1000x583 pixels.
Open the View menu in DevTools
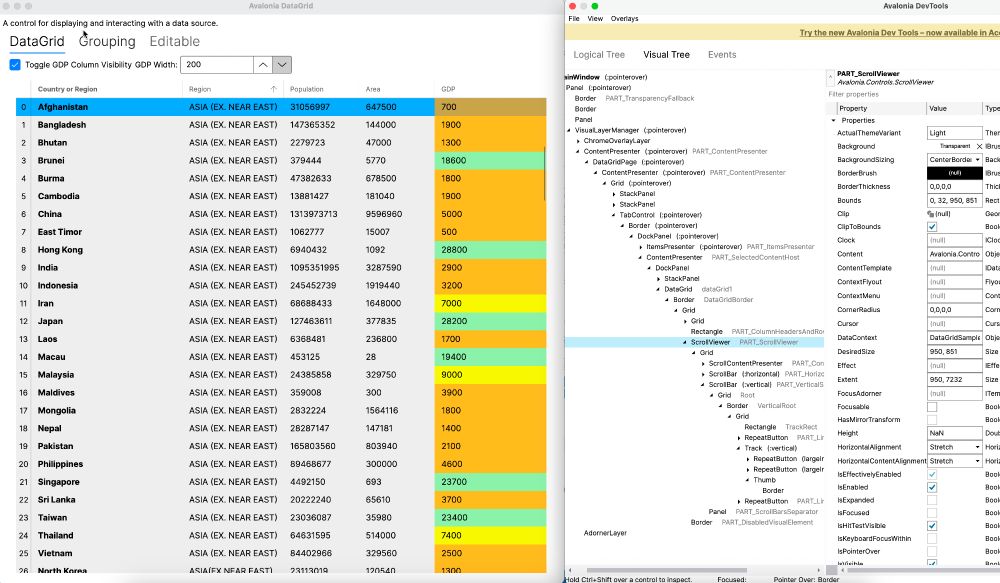[595, 18]
